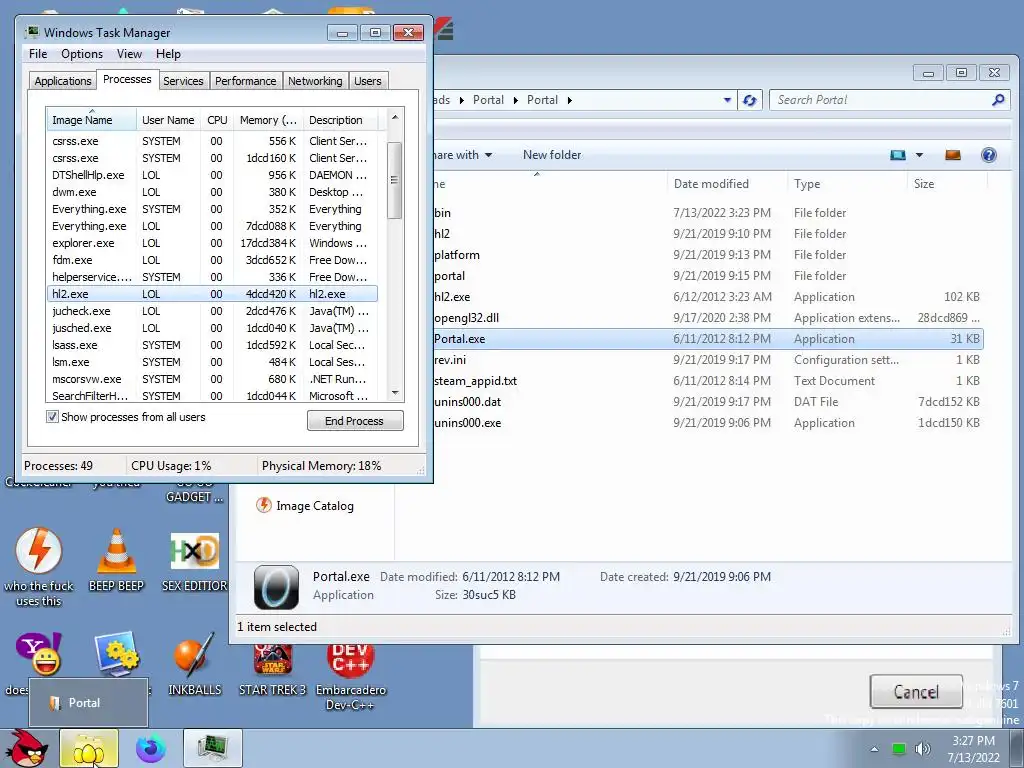Image resolution: width=1024 pixels, height=768 pixels.
Task: Switch to the Services tab
Action: (x=183, y=81)
